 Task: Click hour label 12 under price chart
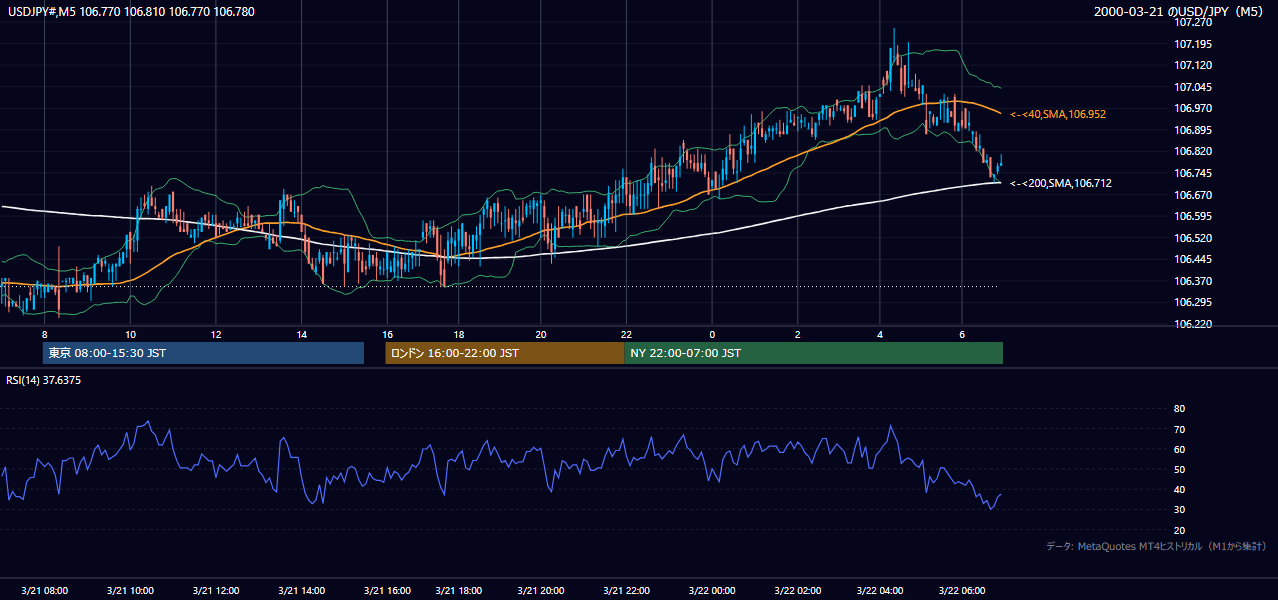point(216,334)
